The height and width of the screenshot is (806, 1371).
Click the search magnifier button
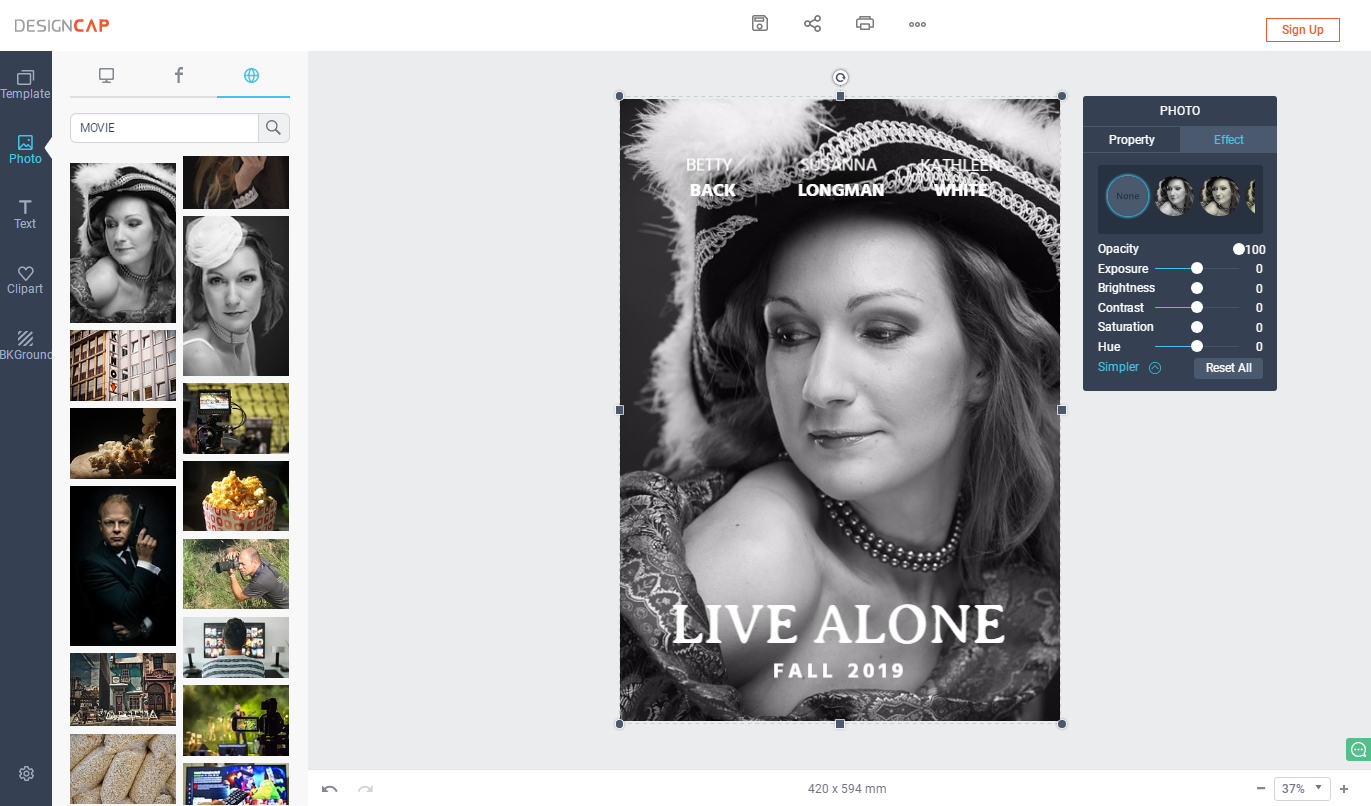274,128
